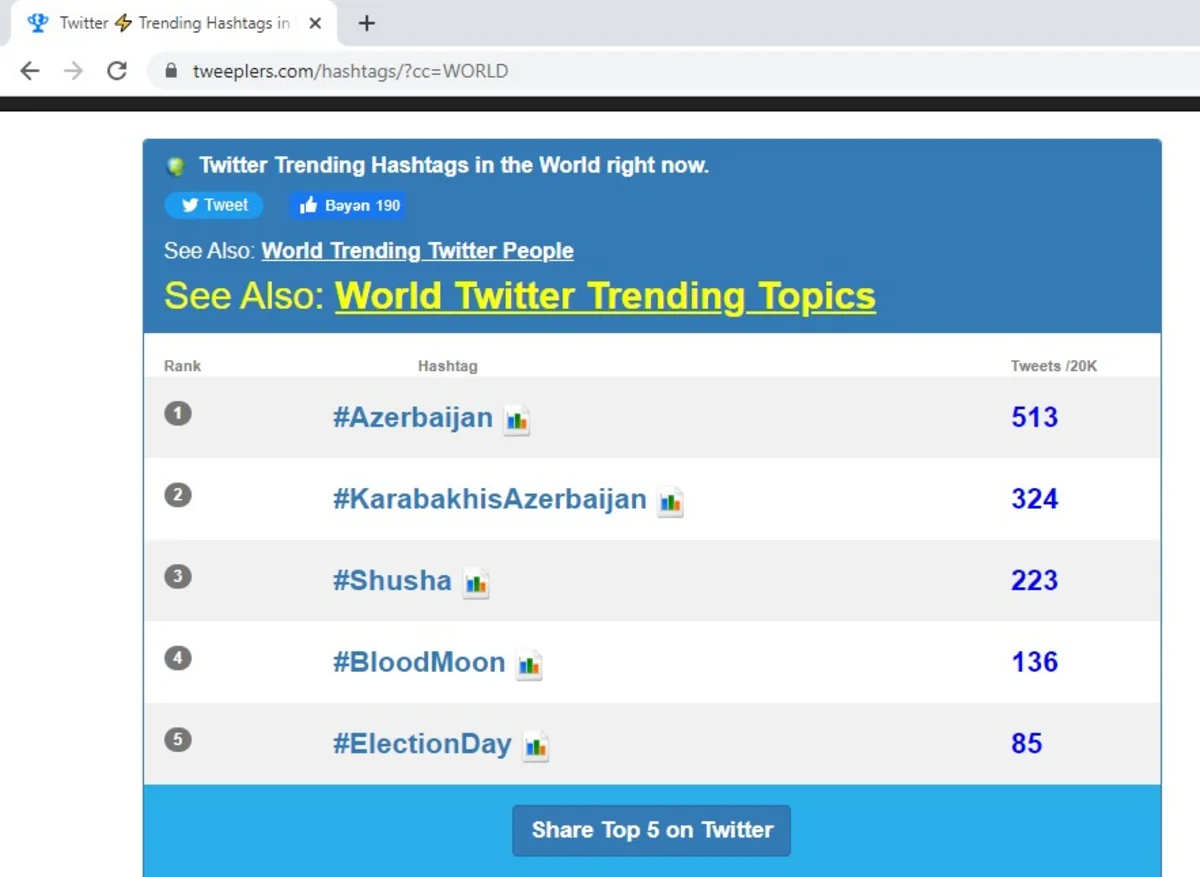Click the back navigation arrow
1200x877 pixels.
(30, 71)
